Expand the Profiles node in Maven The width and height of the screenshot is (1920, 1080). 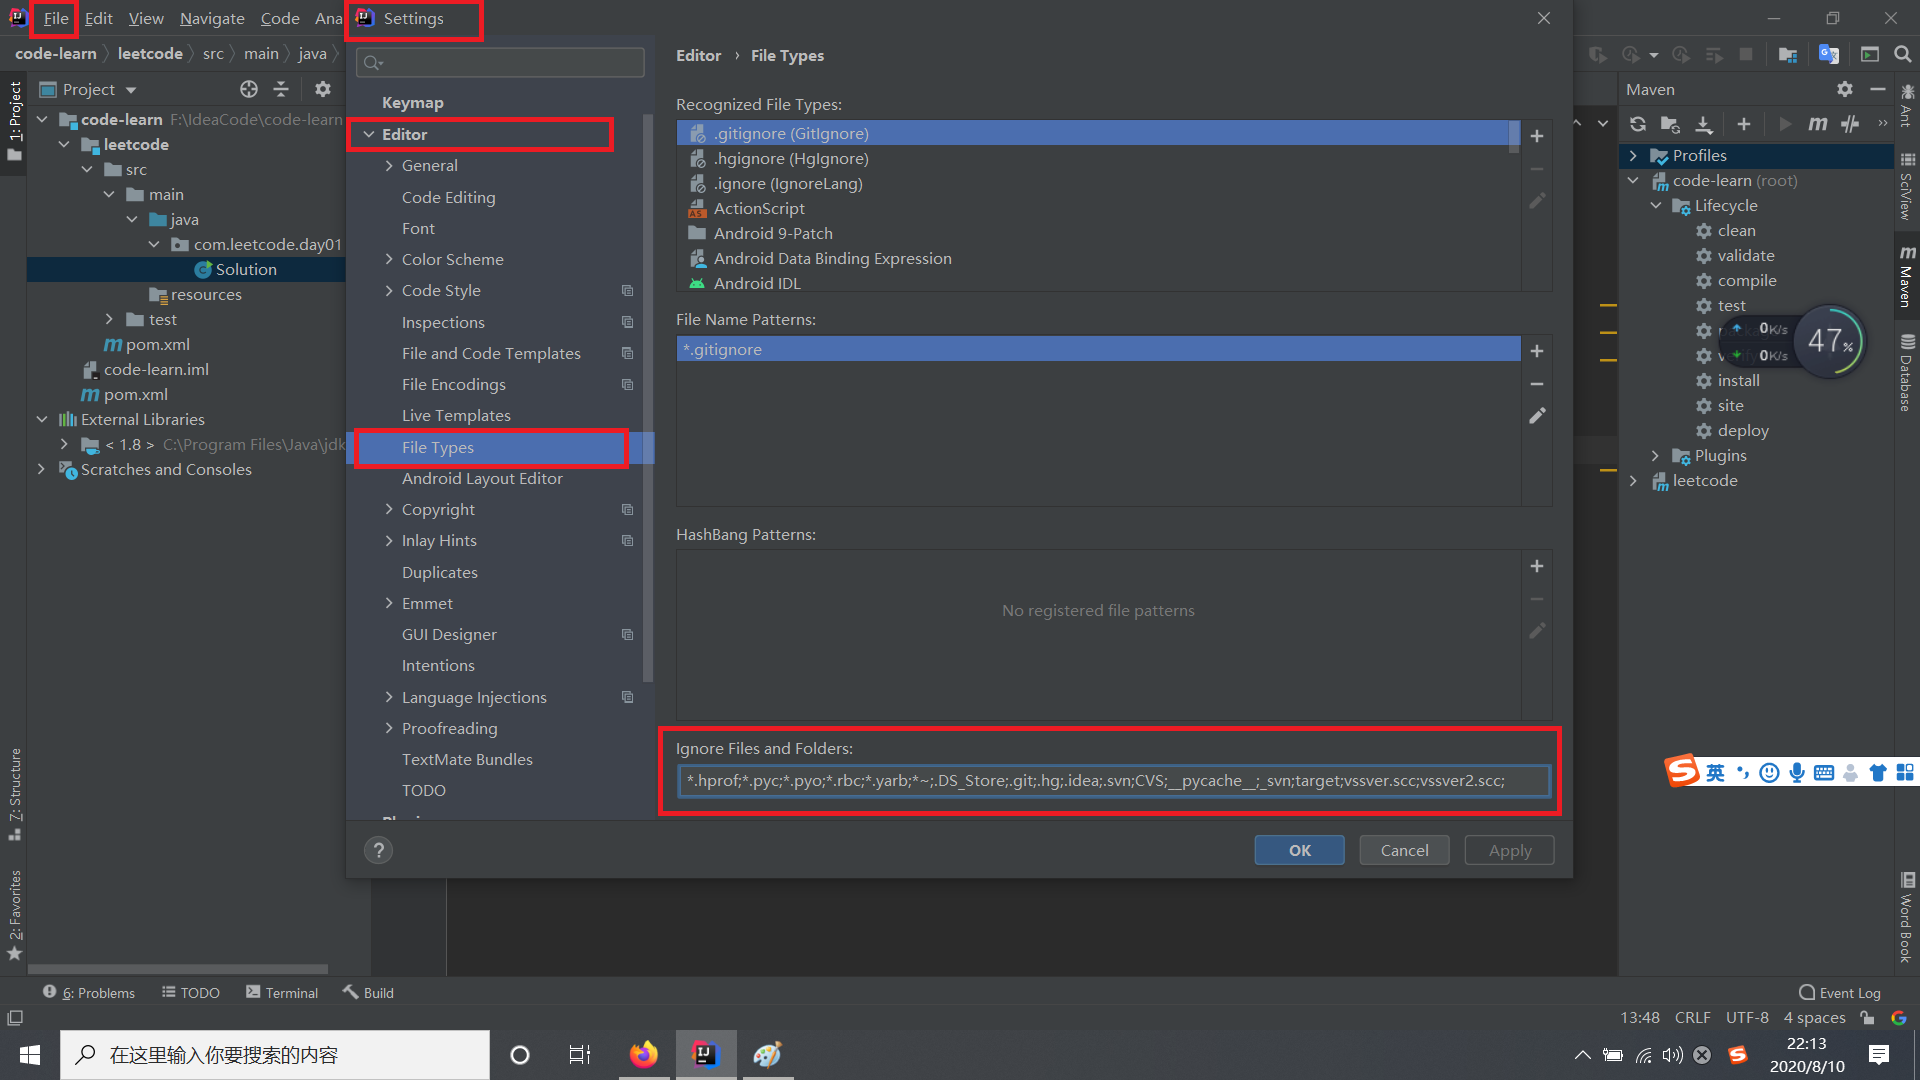1633,156
